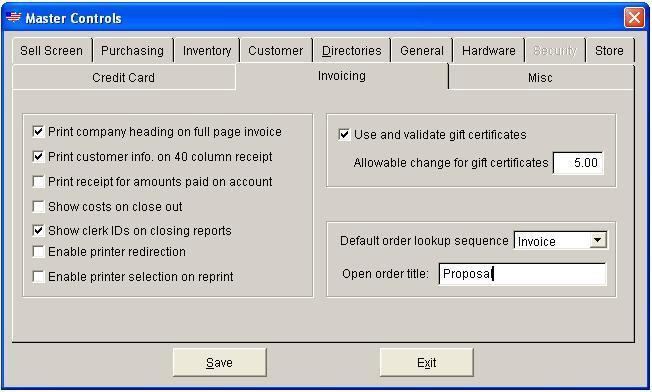Click the Master Controls title bar flag icon

pos(13,17)
